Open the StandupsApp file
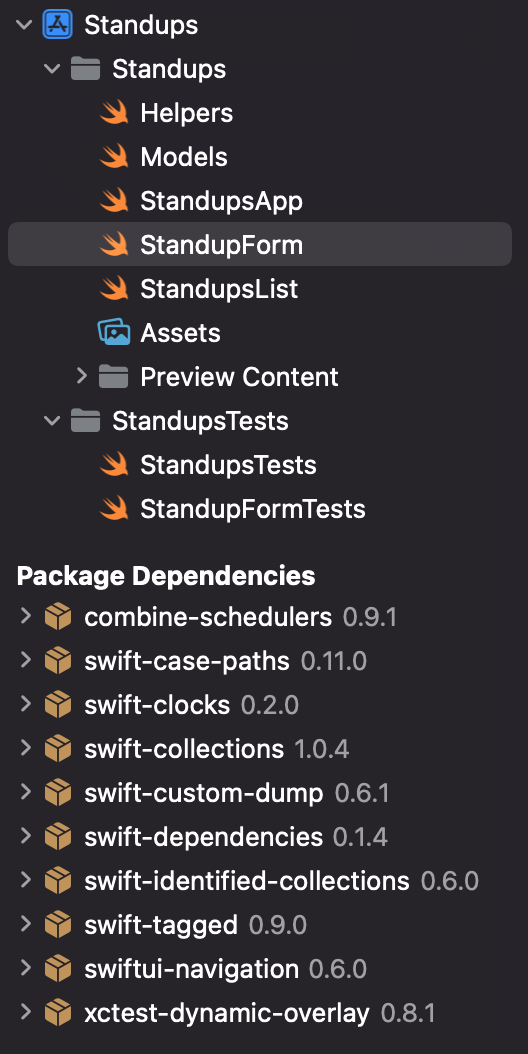Image resolution: width=528 pixels, height=1054 pixels. (x=221, y=201)
